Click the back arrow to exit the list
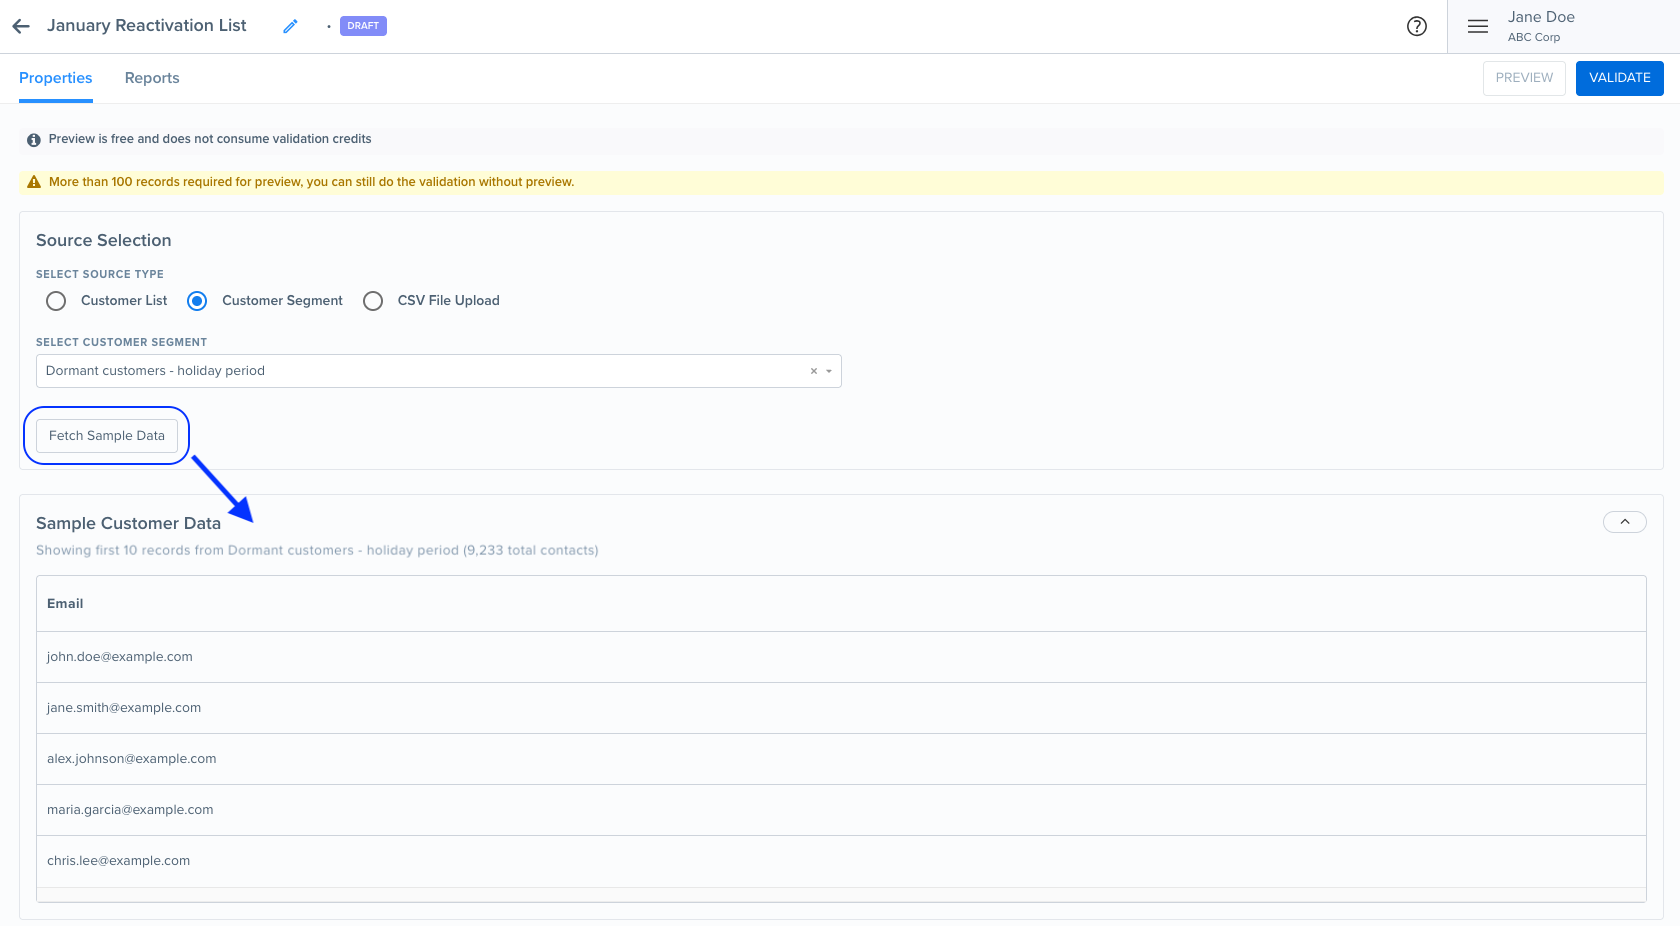This screenshot has width=1680, height=926. pos(20,26)
